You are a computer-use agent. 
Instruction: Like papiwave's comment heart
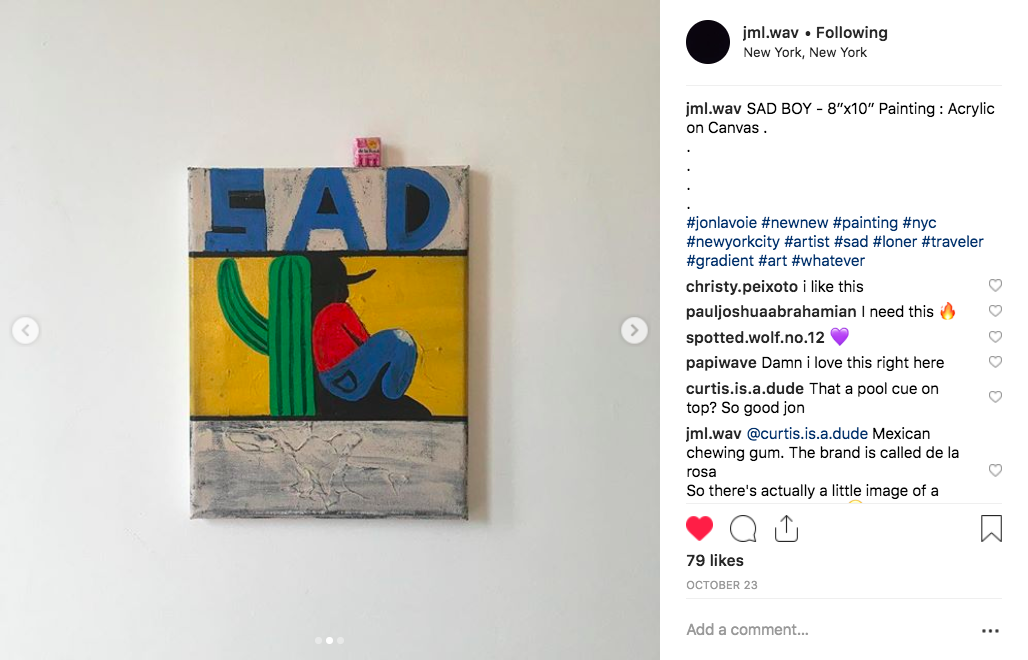tap(995, 362)
